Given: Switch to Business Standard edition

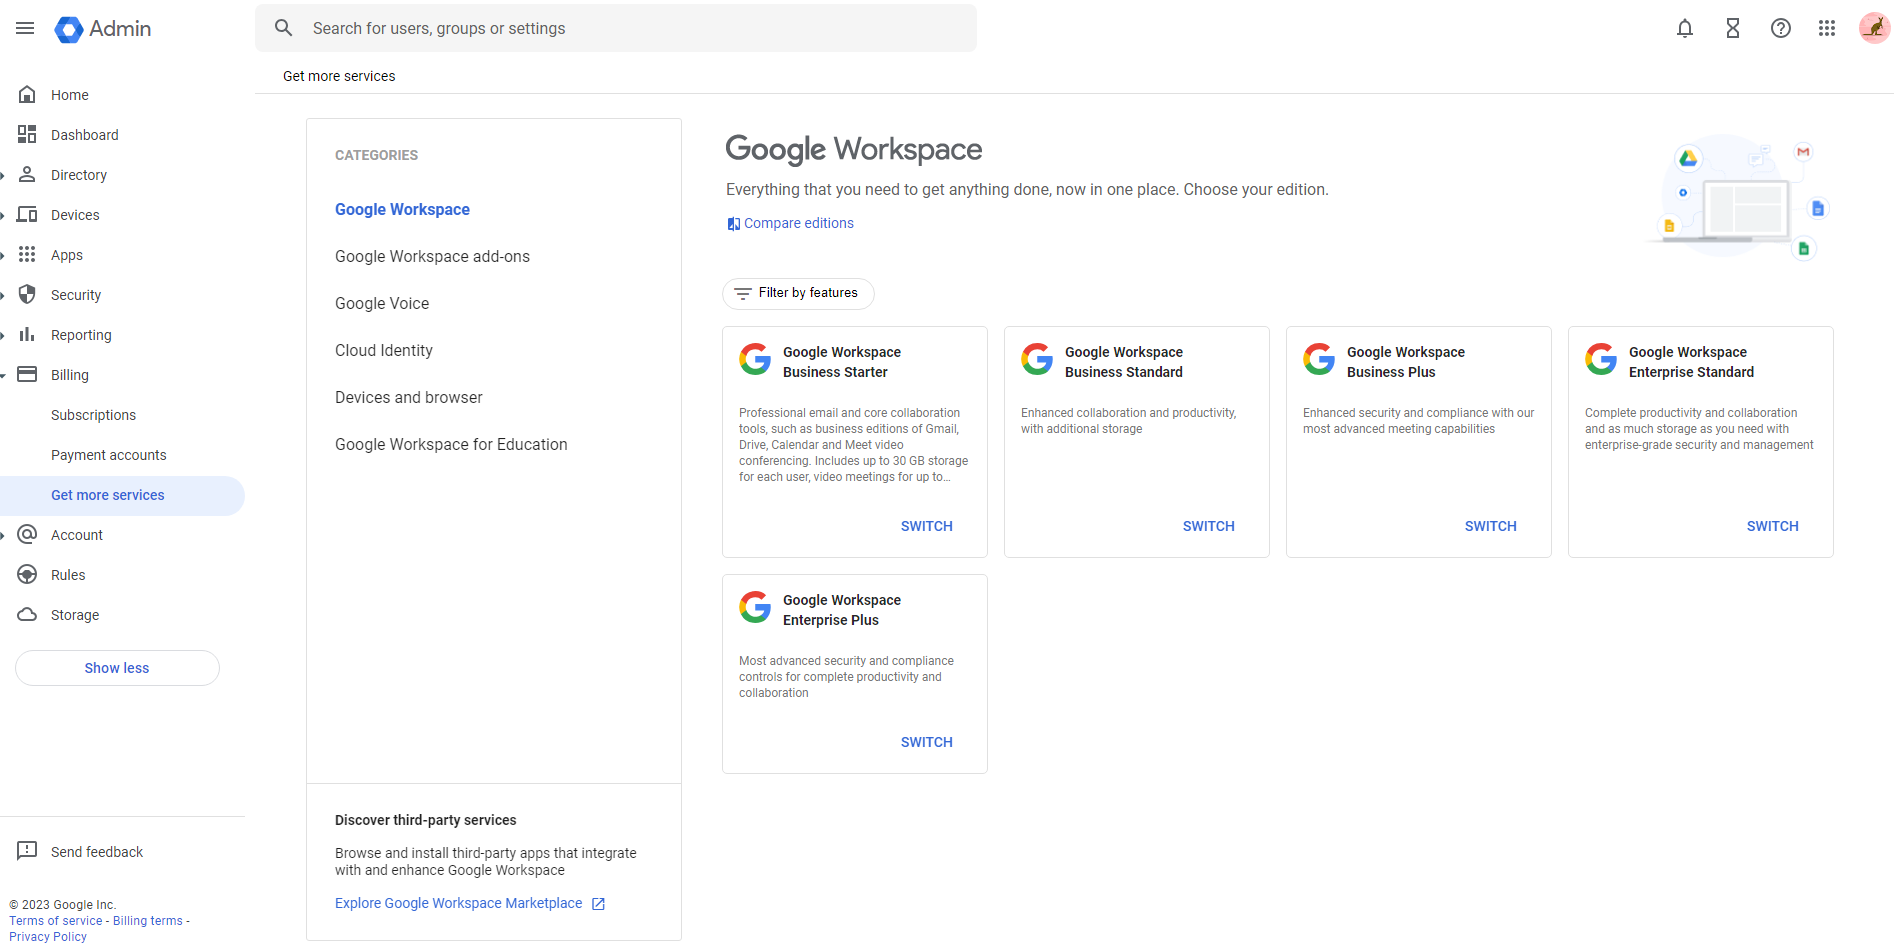Looking at the screenshot, I should point(1208,526).
